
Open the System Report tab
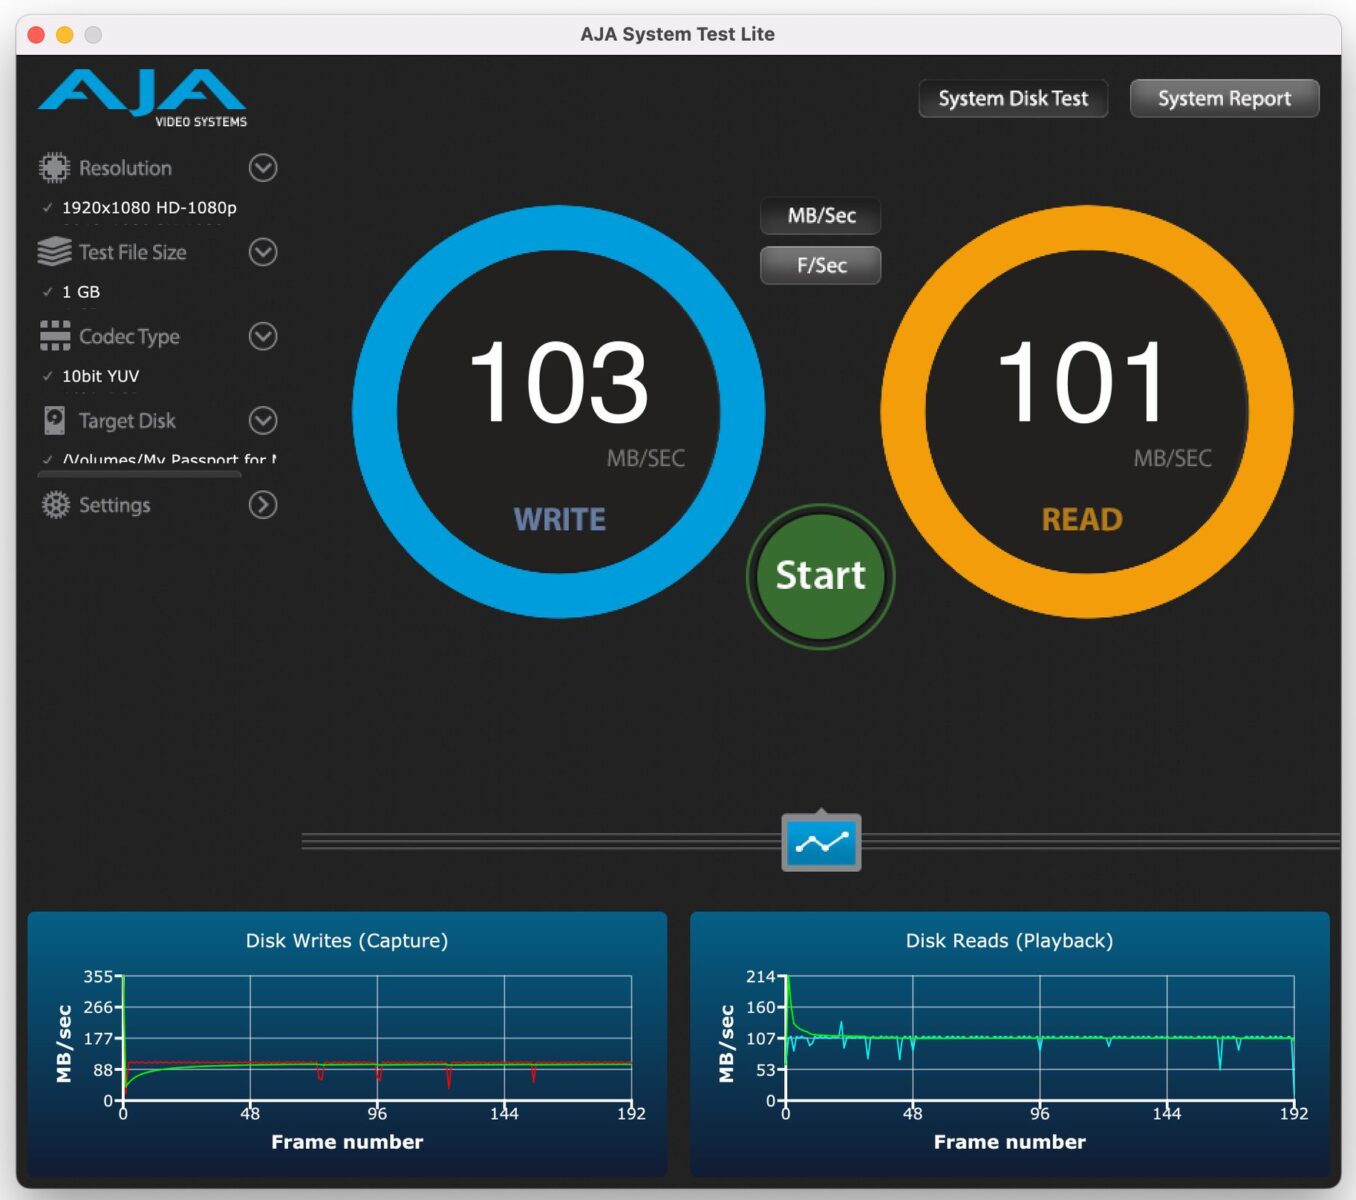pyautogui.click(x=1224, y=98)
